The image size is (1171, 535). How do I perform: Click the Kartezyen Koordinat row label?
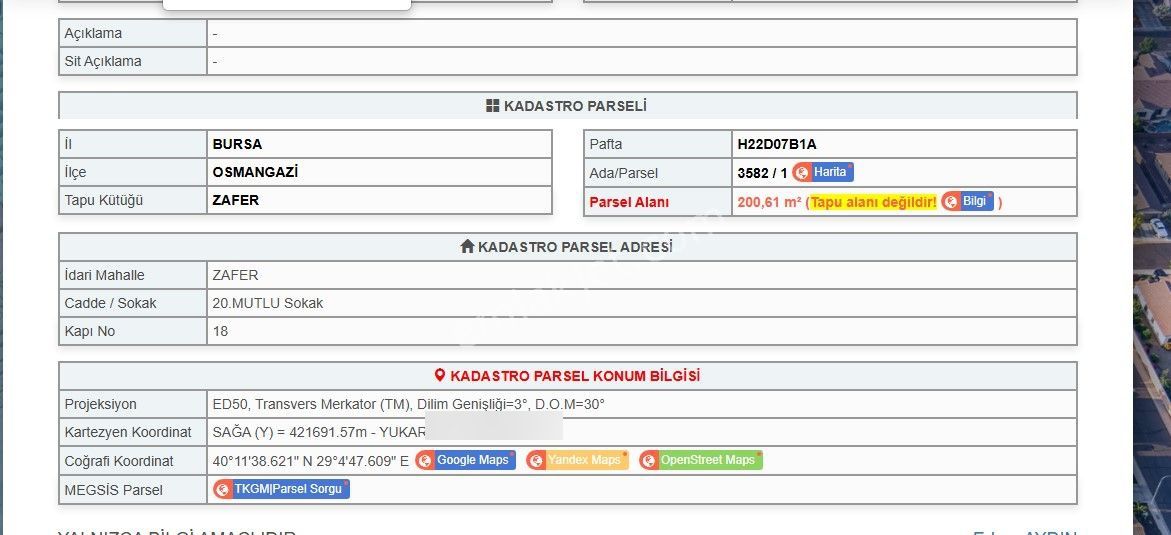tap(128, 432)
